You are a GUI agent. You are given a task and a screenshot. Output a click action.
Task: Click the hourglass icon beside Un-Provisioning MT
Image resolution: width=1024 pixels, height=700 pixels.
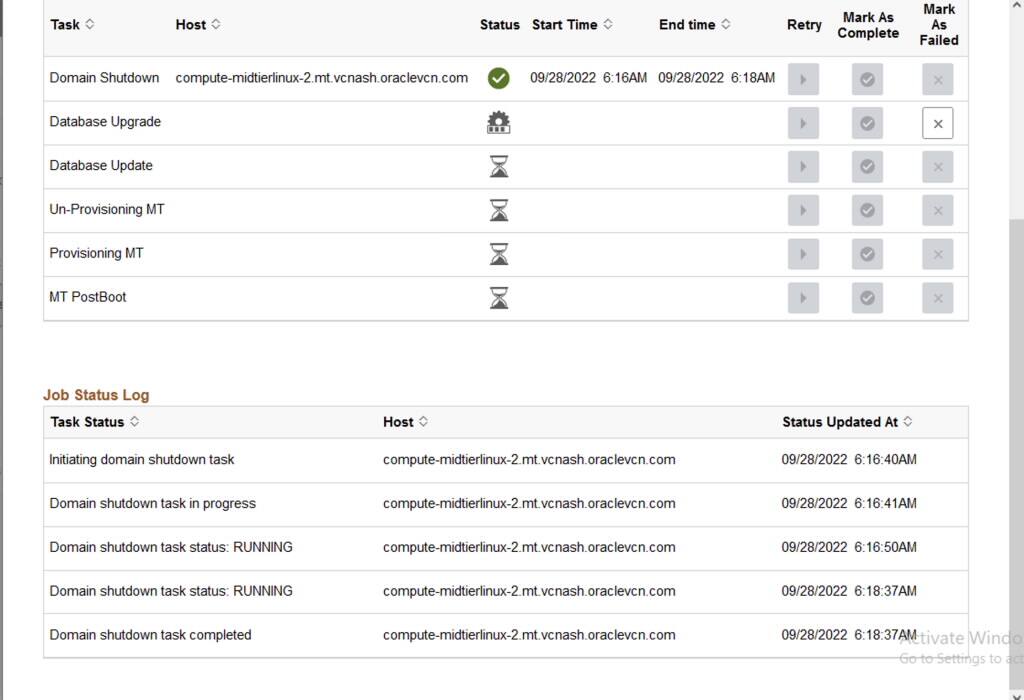(x=498, y=210)
